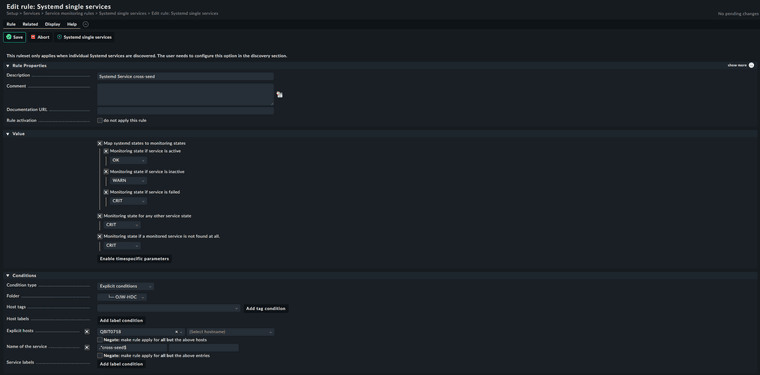760x375 pixels.
Task: Open the (Select hostname) dropdown
Action: pos(231,332)
